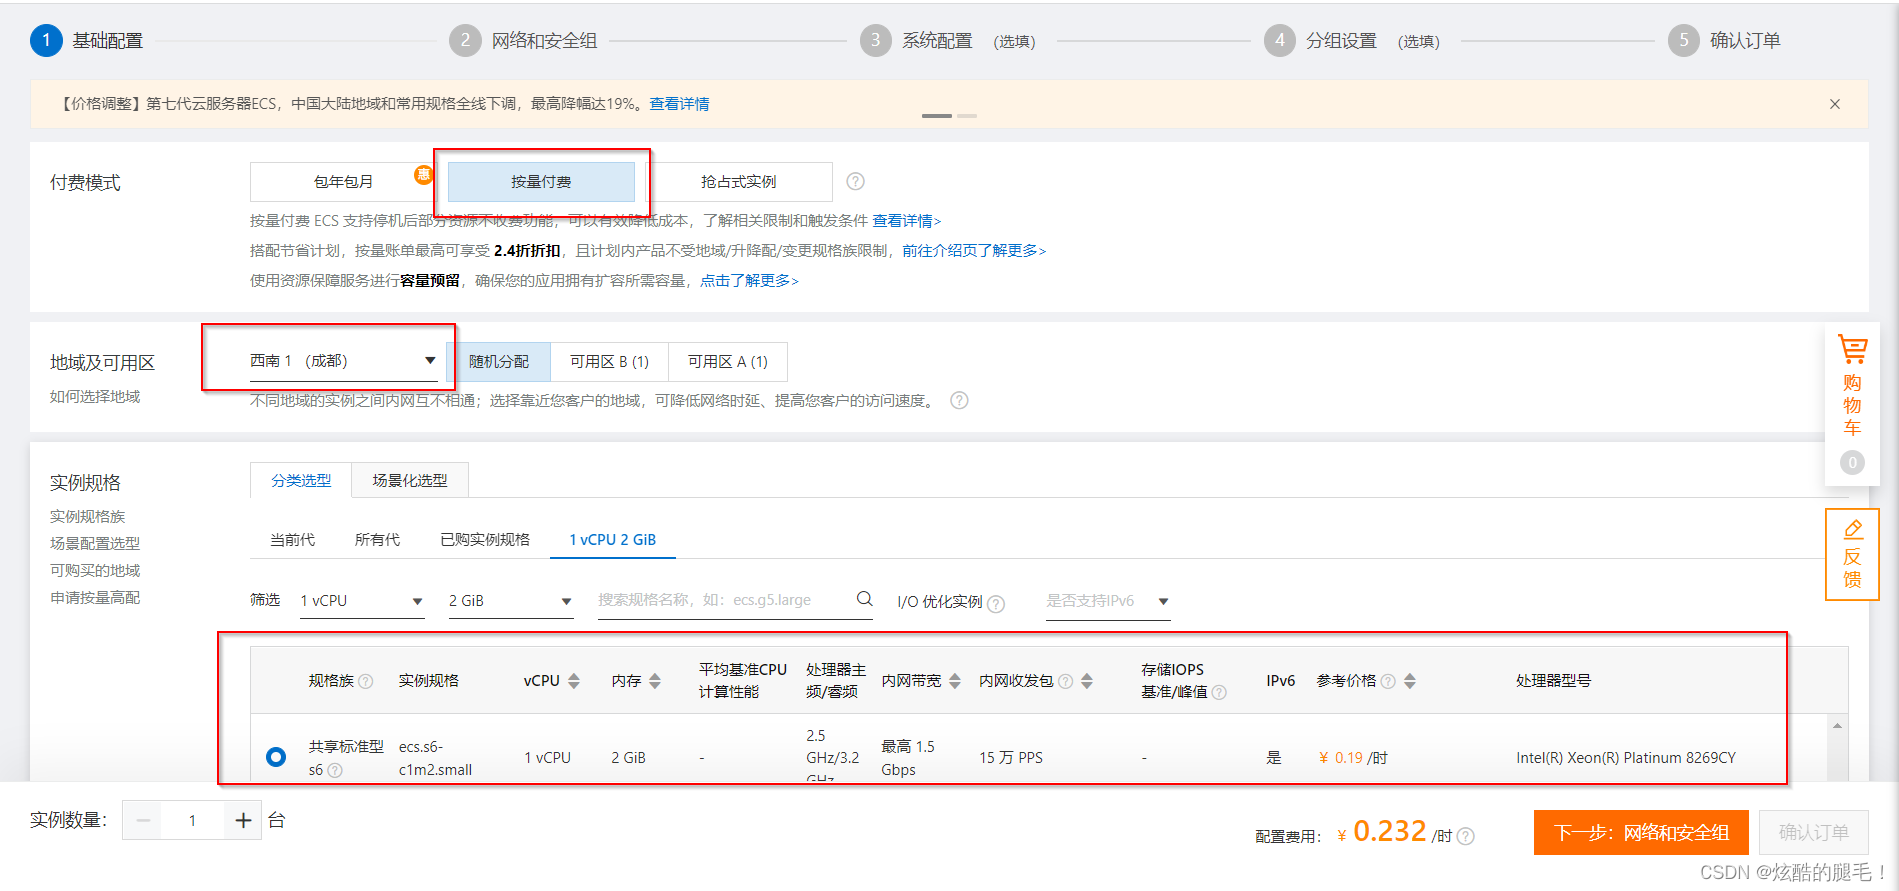Open the 1 vCPU filter dropdown

(362, 601)
